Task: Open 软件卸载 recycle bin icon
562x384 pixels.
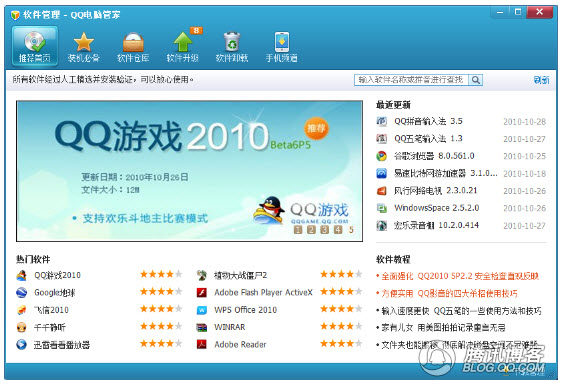Action: [232, 42]
